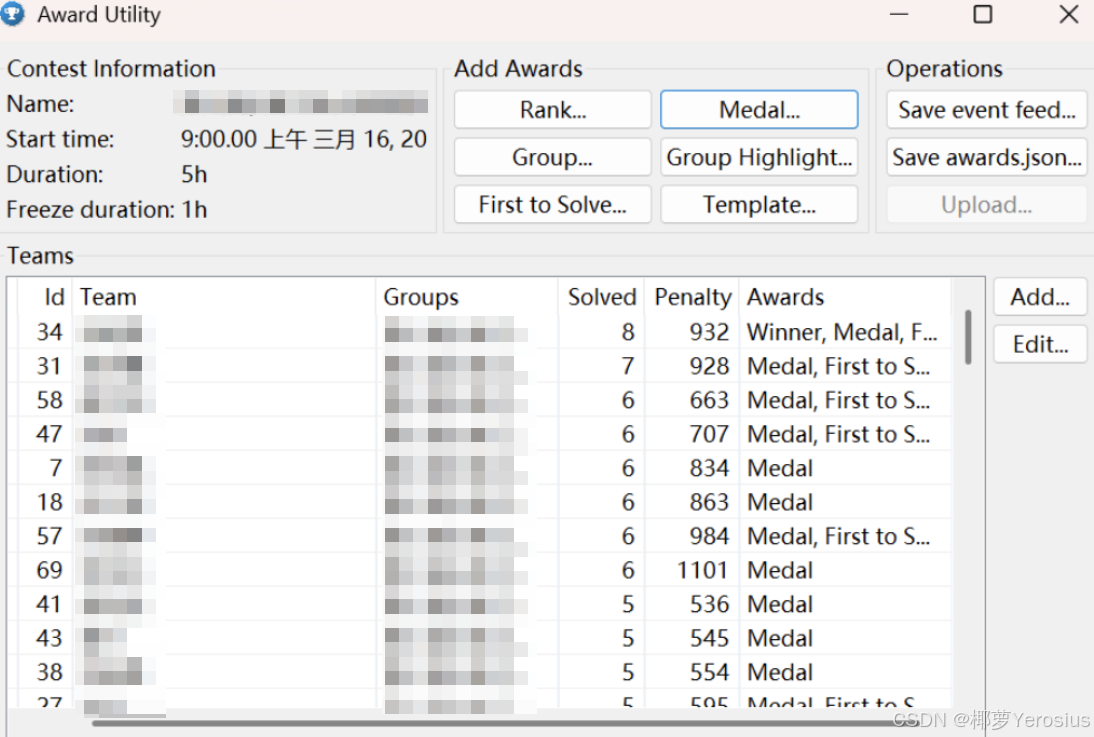Click penalty value 536
The height and width of the screenshot is (737, 1094).
709,604
